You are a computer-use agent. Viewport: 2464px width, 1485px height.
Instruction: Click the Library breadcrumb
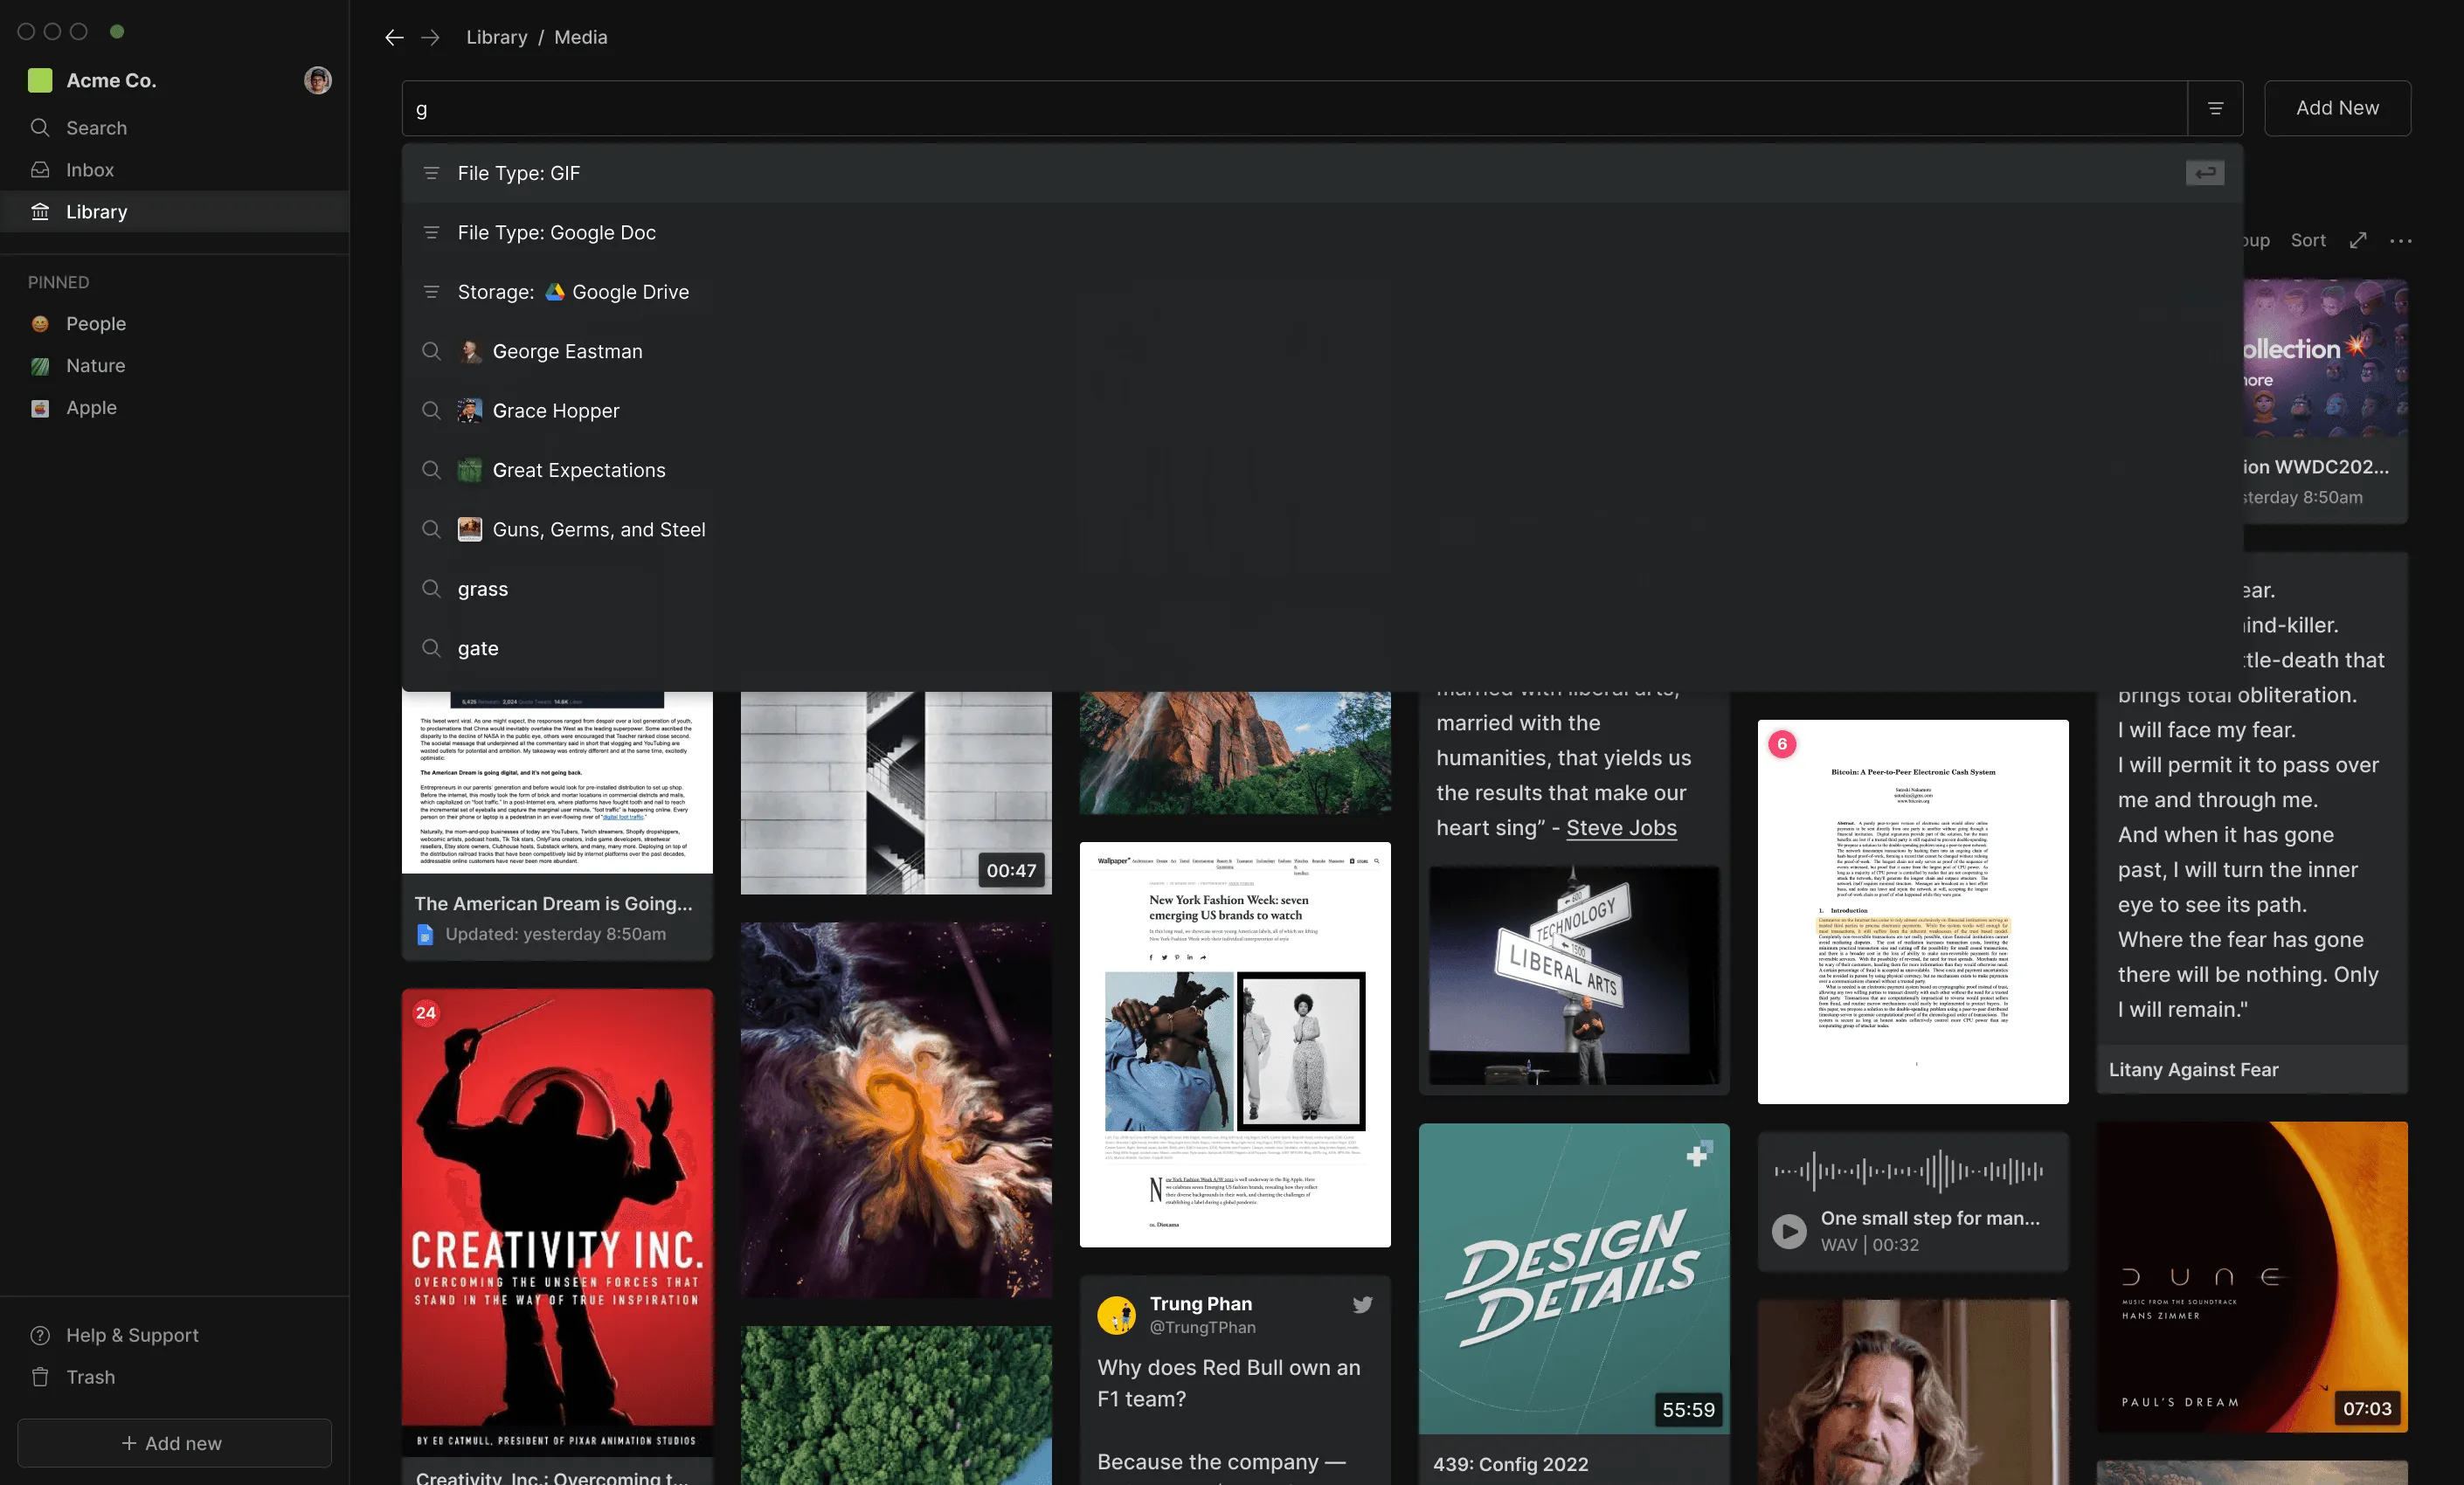497,37
